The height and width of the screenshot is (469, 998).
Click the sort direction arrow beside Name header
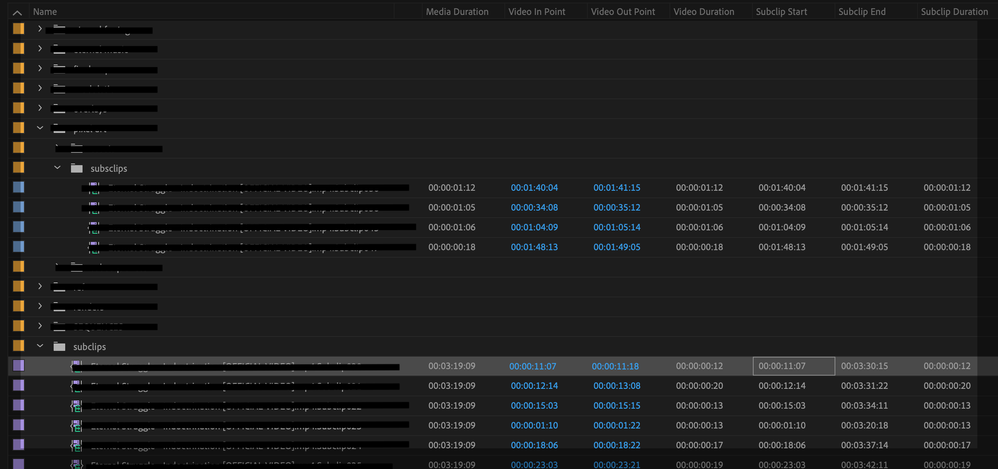tap(17, 12)
